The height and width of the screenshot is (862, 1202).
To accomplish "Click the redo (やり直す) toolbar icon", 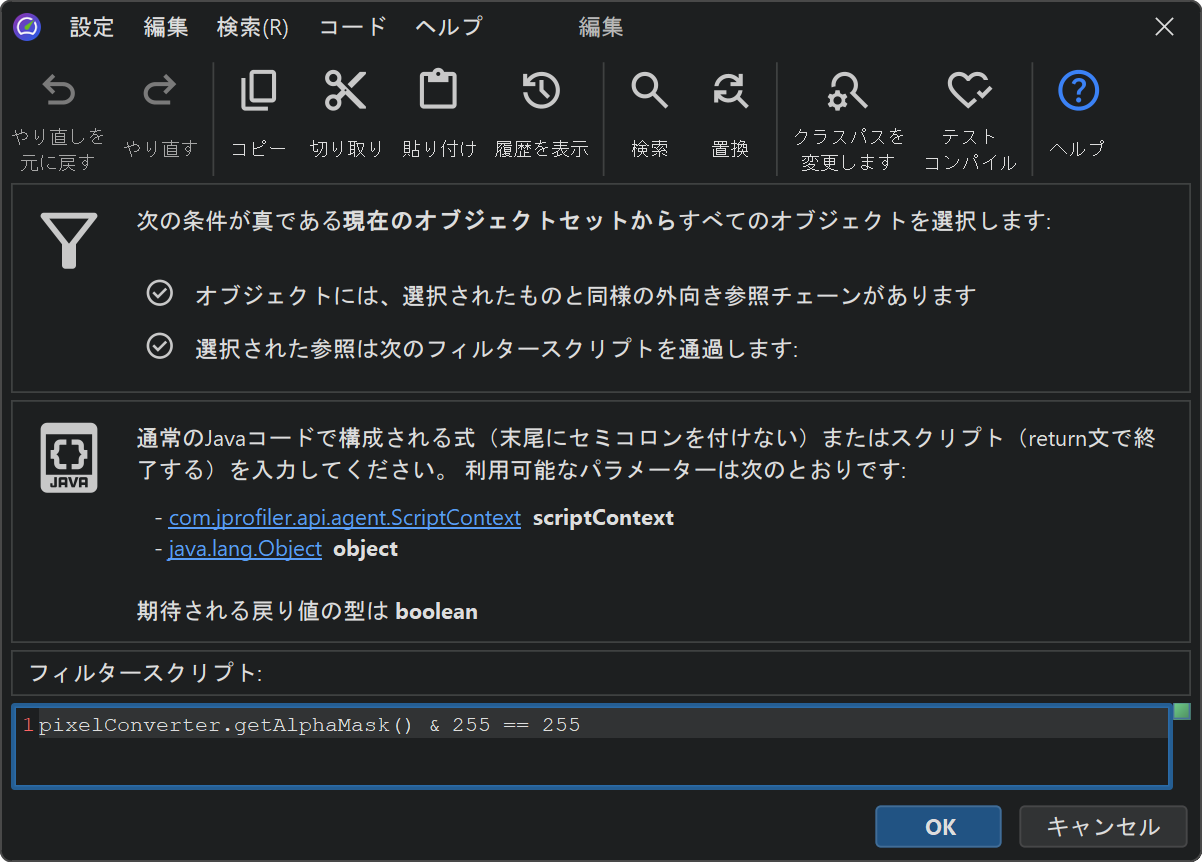I will coord(160,92).
